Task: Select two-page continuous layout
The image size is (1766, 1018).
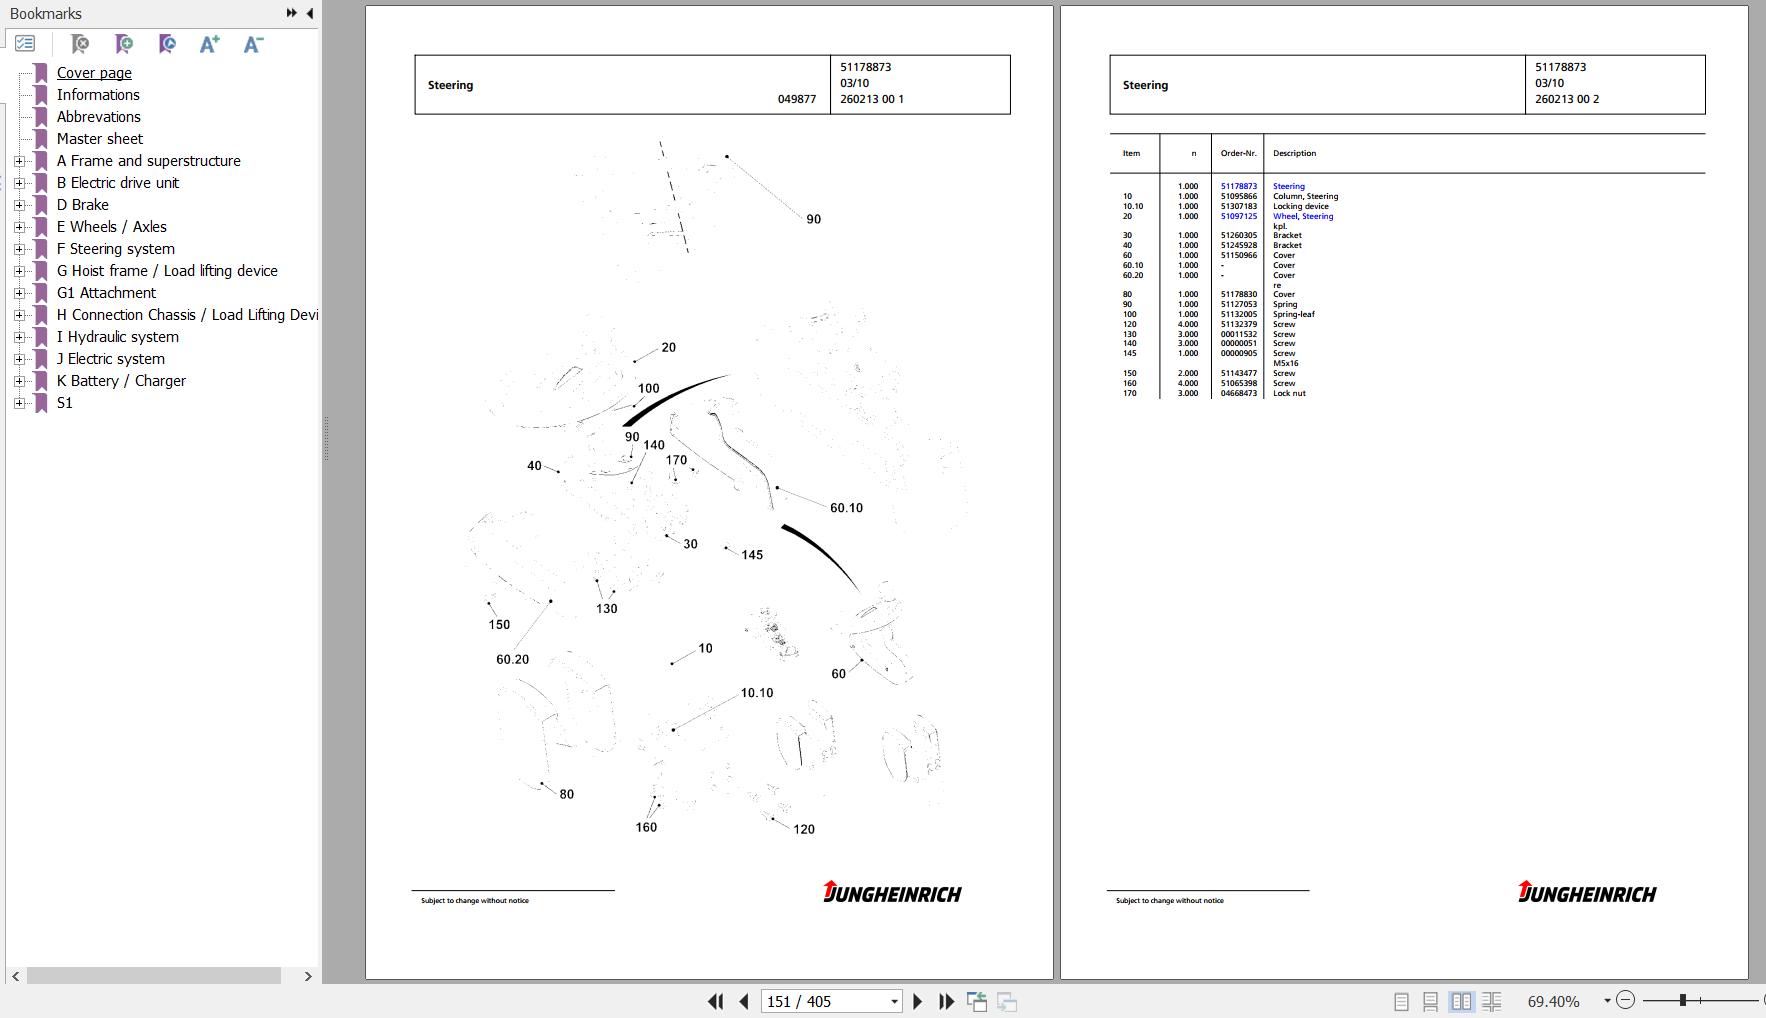Action: click(1492, 1001)
